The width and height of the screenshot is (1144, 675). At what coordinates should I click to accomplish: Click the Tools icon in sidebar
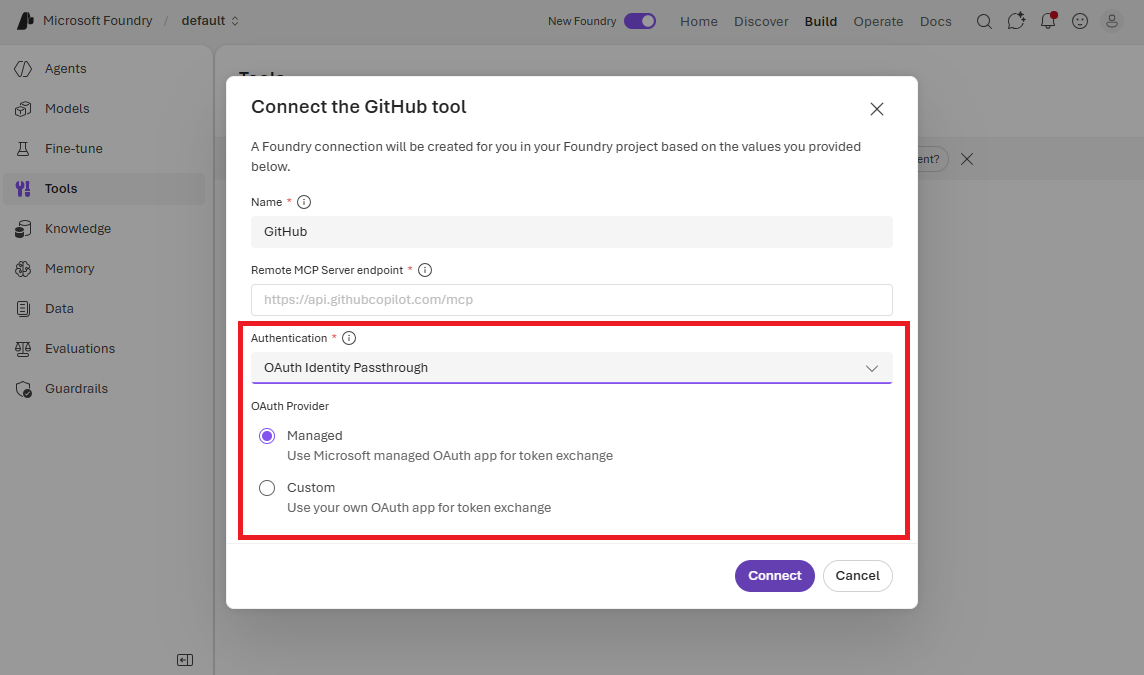(23, 189)
